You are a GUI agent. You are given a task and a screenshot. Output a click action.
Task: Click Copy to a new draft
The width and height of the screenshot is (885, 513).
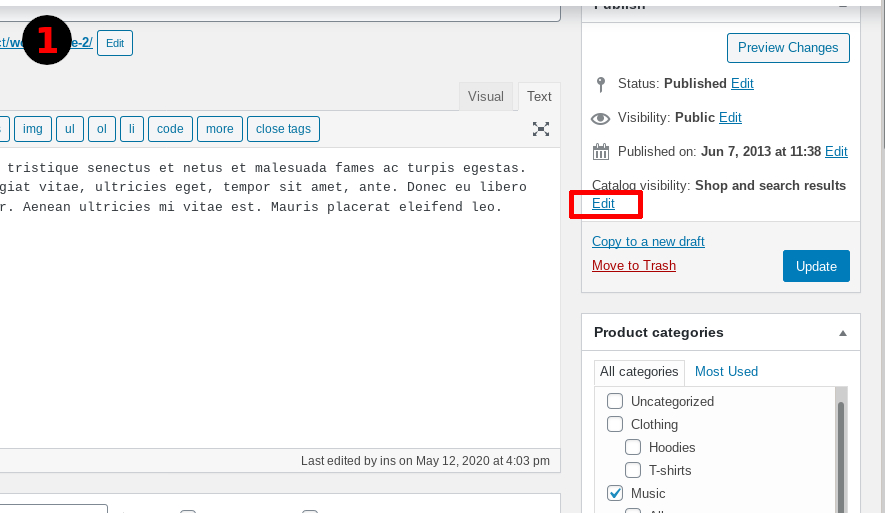(x=648, y=242)
